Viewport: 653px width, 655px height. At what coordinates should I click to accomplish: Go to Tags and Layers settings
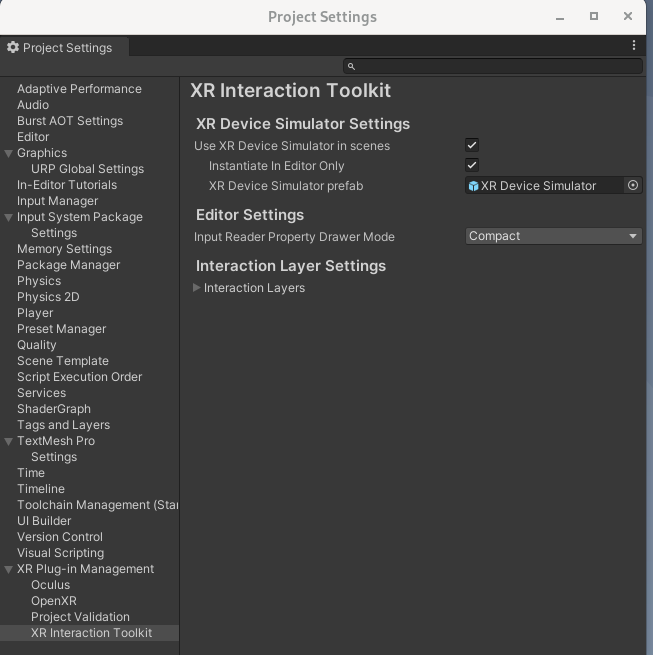63,425
